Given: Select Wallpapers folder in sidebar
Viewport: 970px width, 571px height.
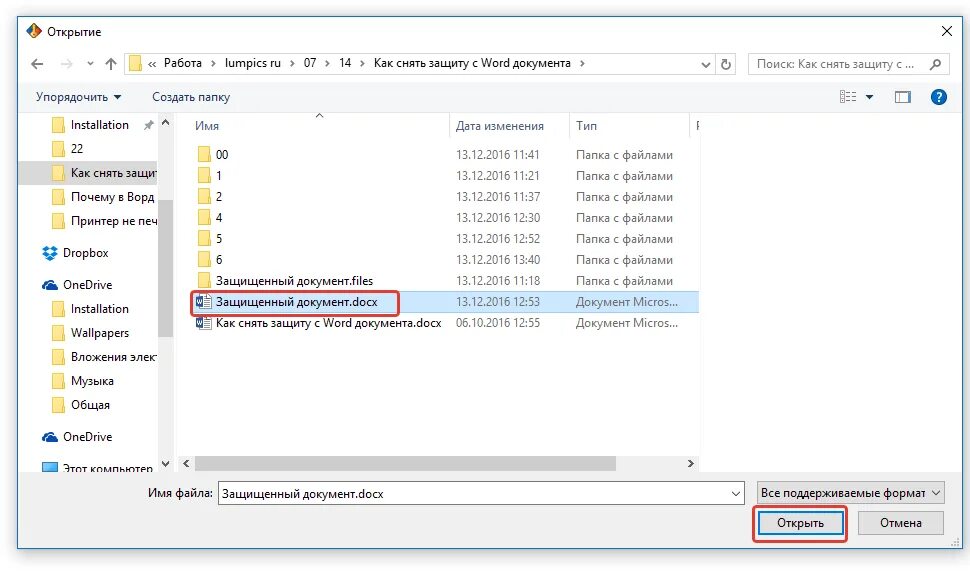Looking at the screenshot, I should pos(91,333).
